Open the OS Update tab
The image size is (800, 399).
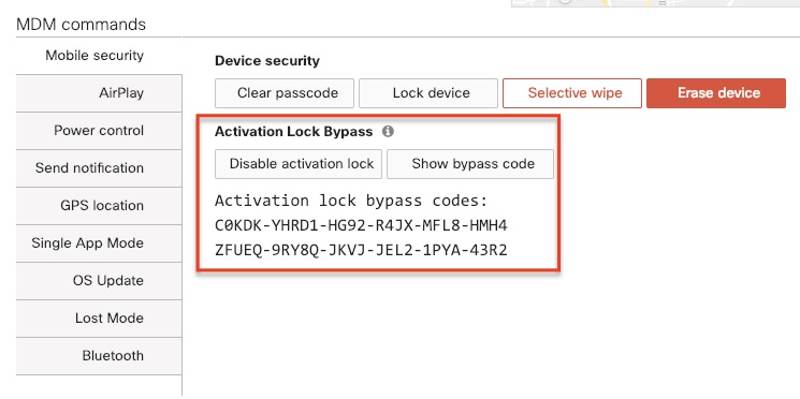(99, 281)
